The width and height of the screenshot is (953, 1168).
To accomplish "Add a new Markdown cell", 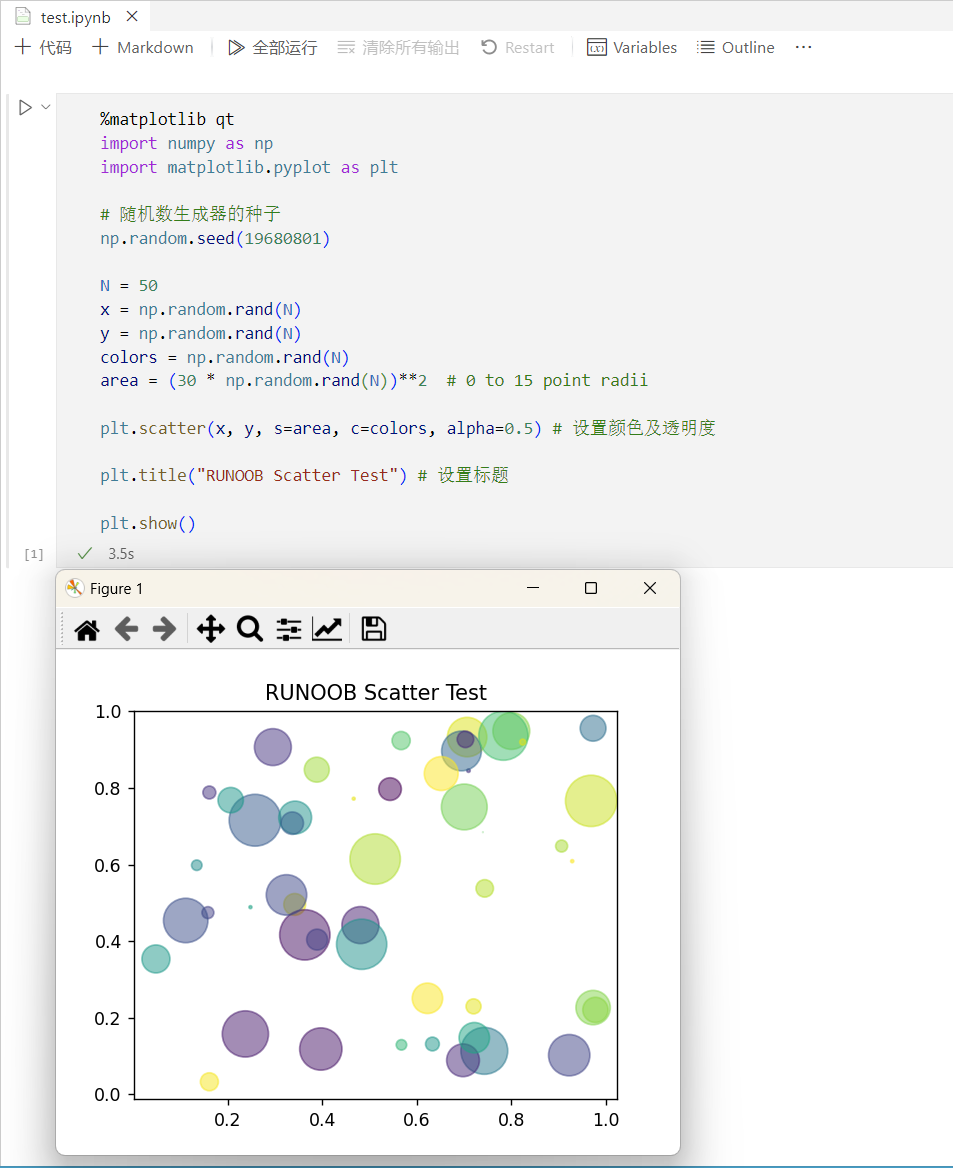I will click(x=143, y=47).
